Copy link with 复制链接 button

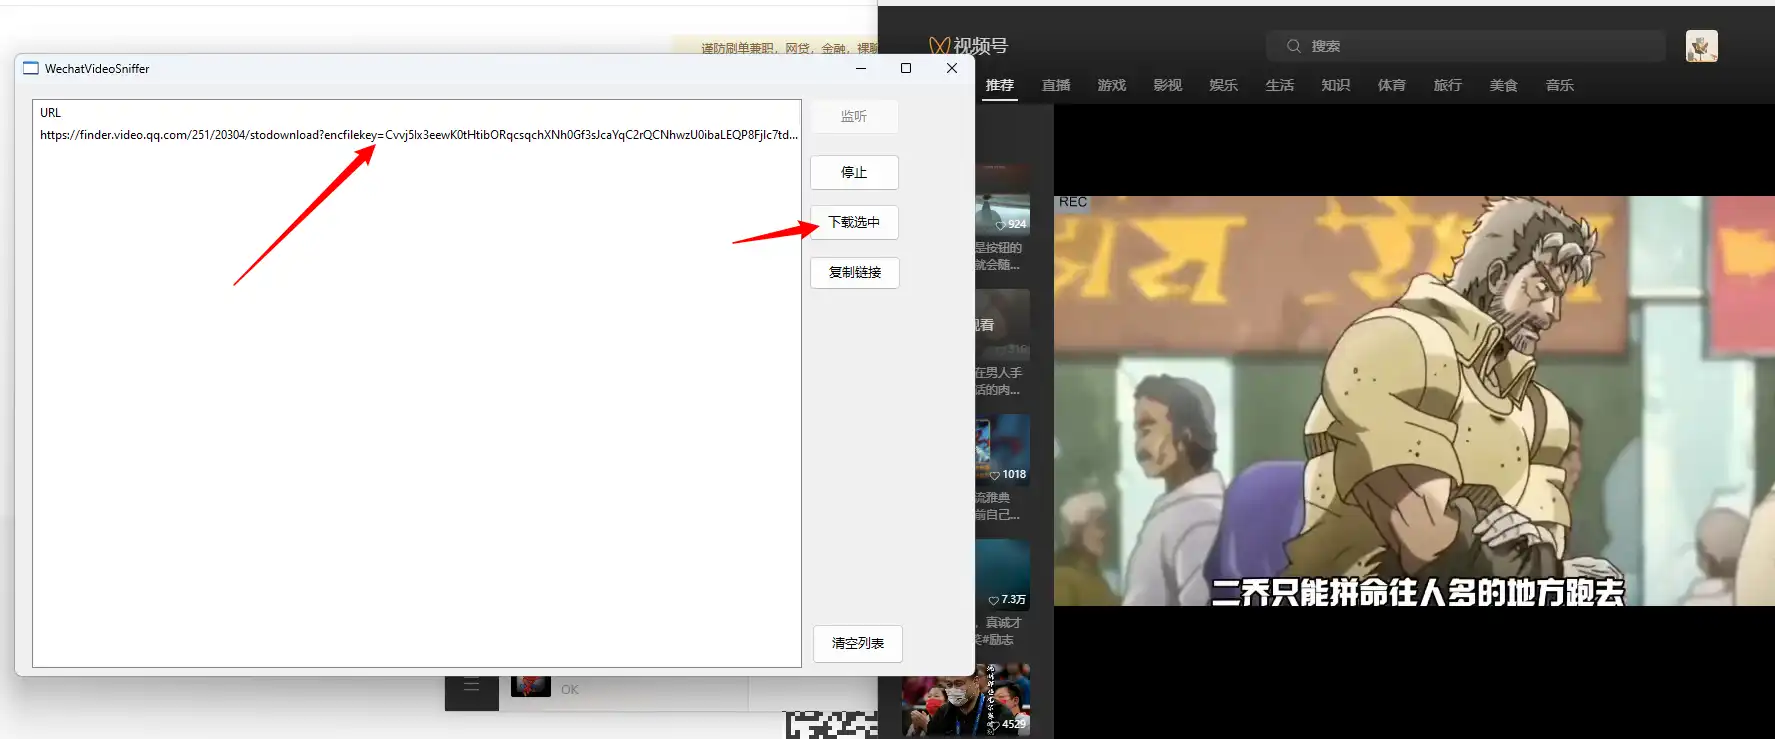click(854, 272)
